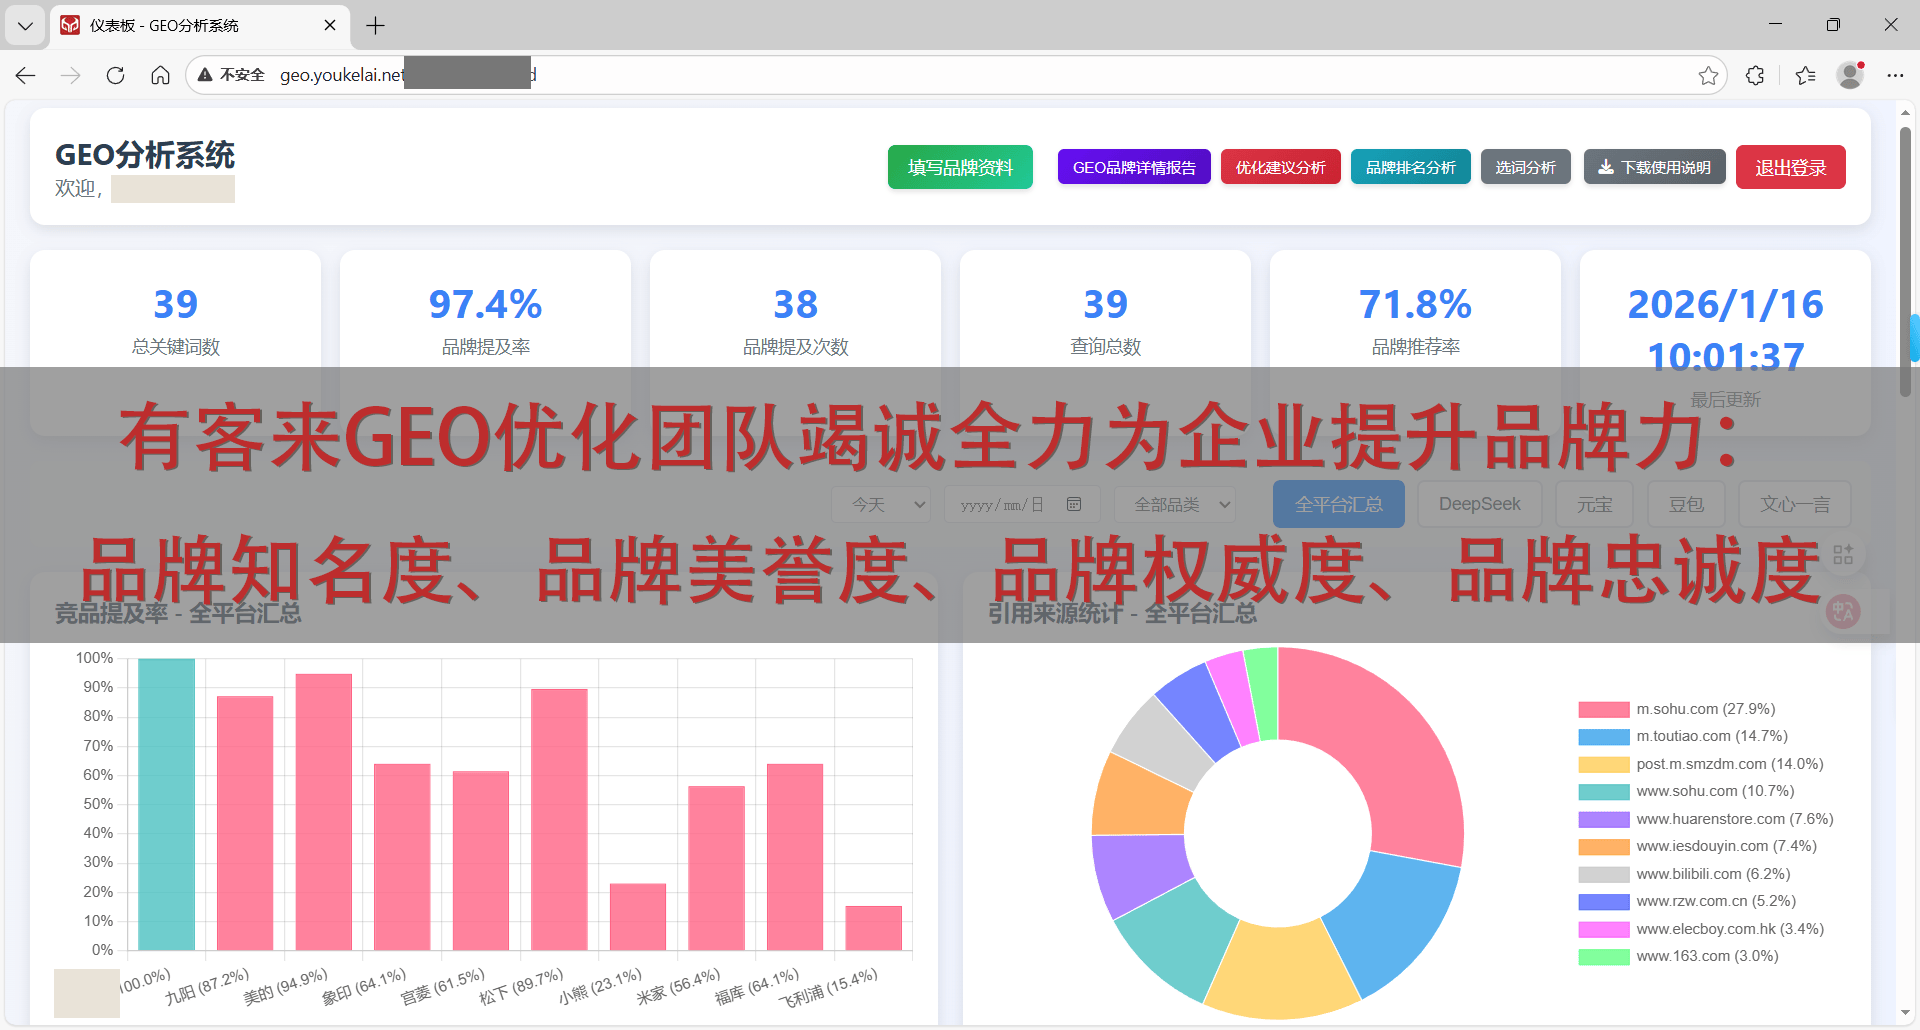This screenshot has width=1920, height=1030.
Task: Click the red 退出登录 button
Action: point(1790,167)
